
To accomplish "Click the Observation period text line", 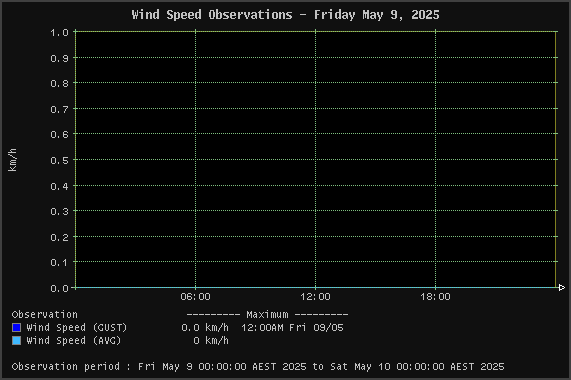I will pyautogui.click(x=258, y=367).
